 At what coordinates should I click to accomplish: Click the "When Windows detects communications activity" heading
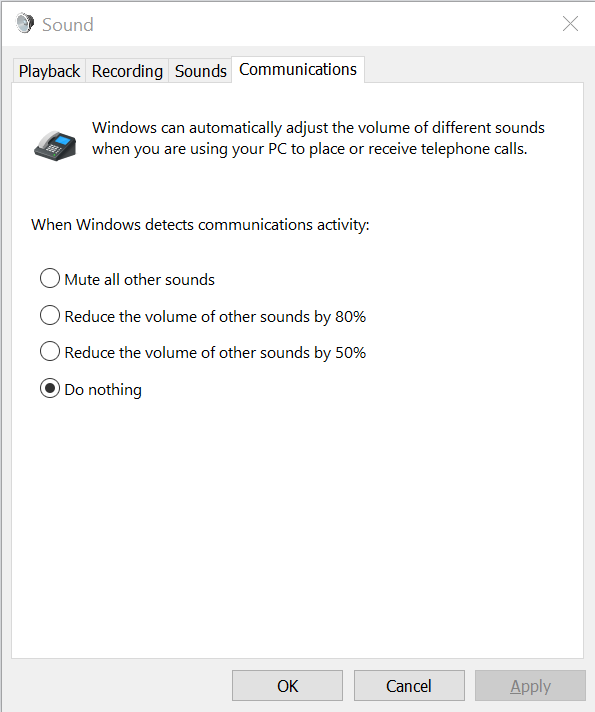point(200,225)
